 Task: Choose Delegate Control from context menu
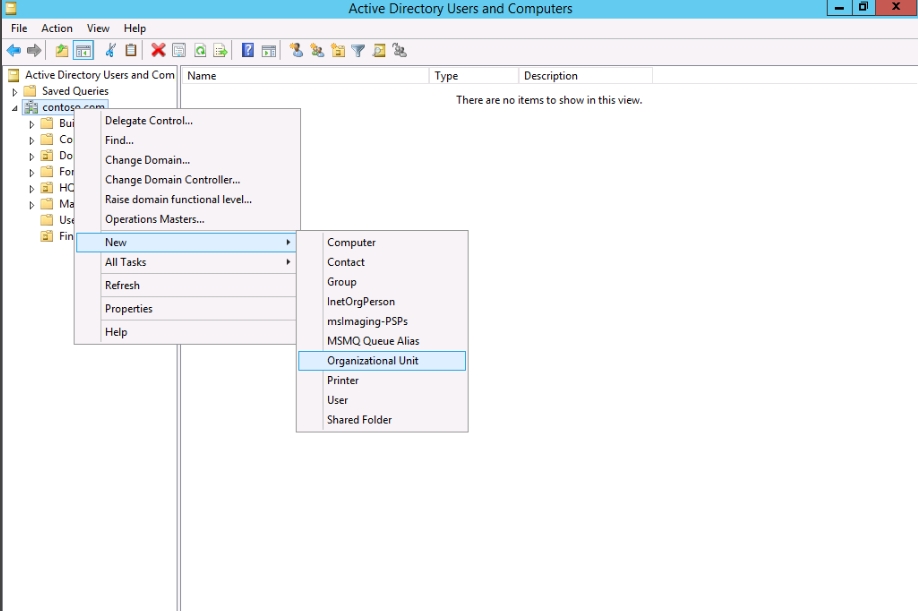149,121
